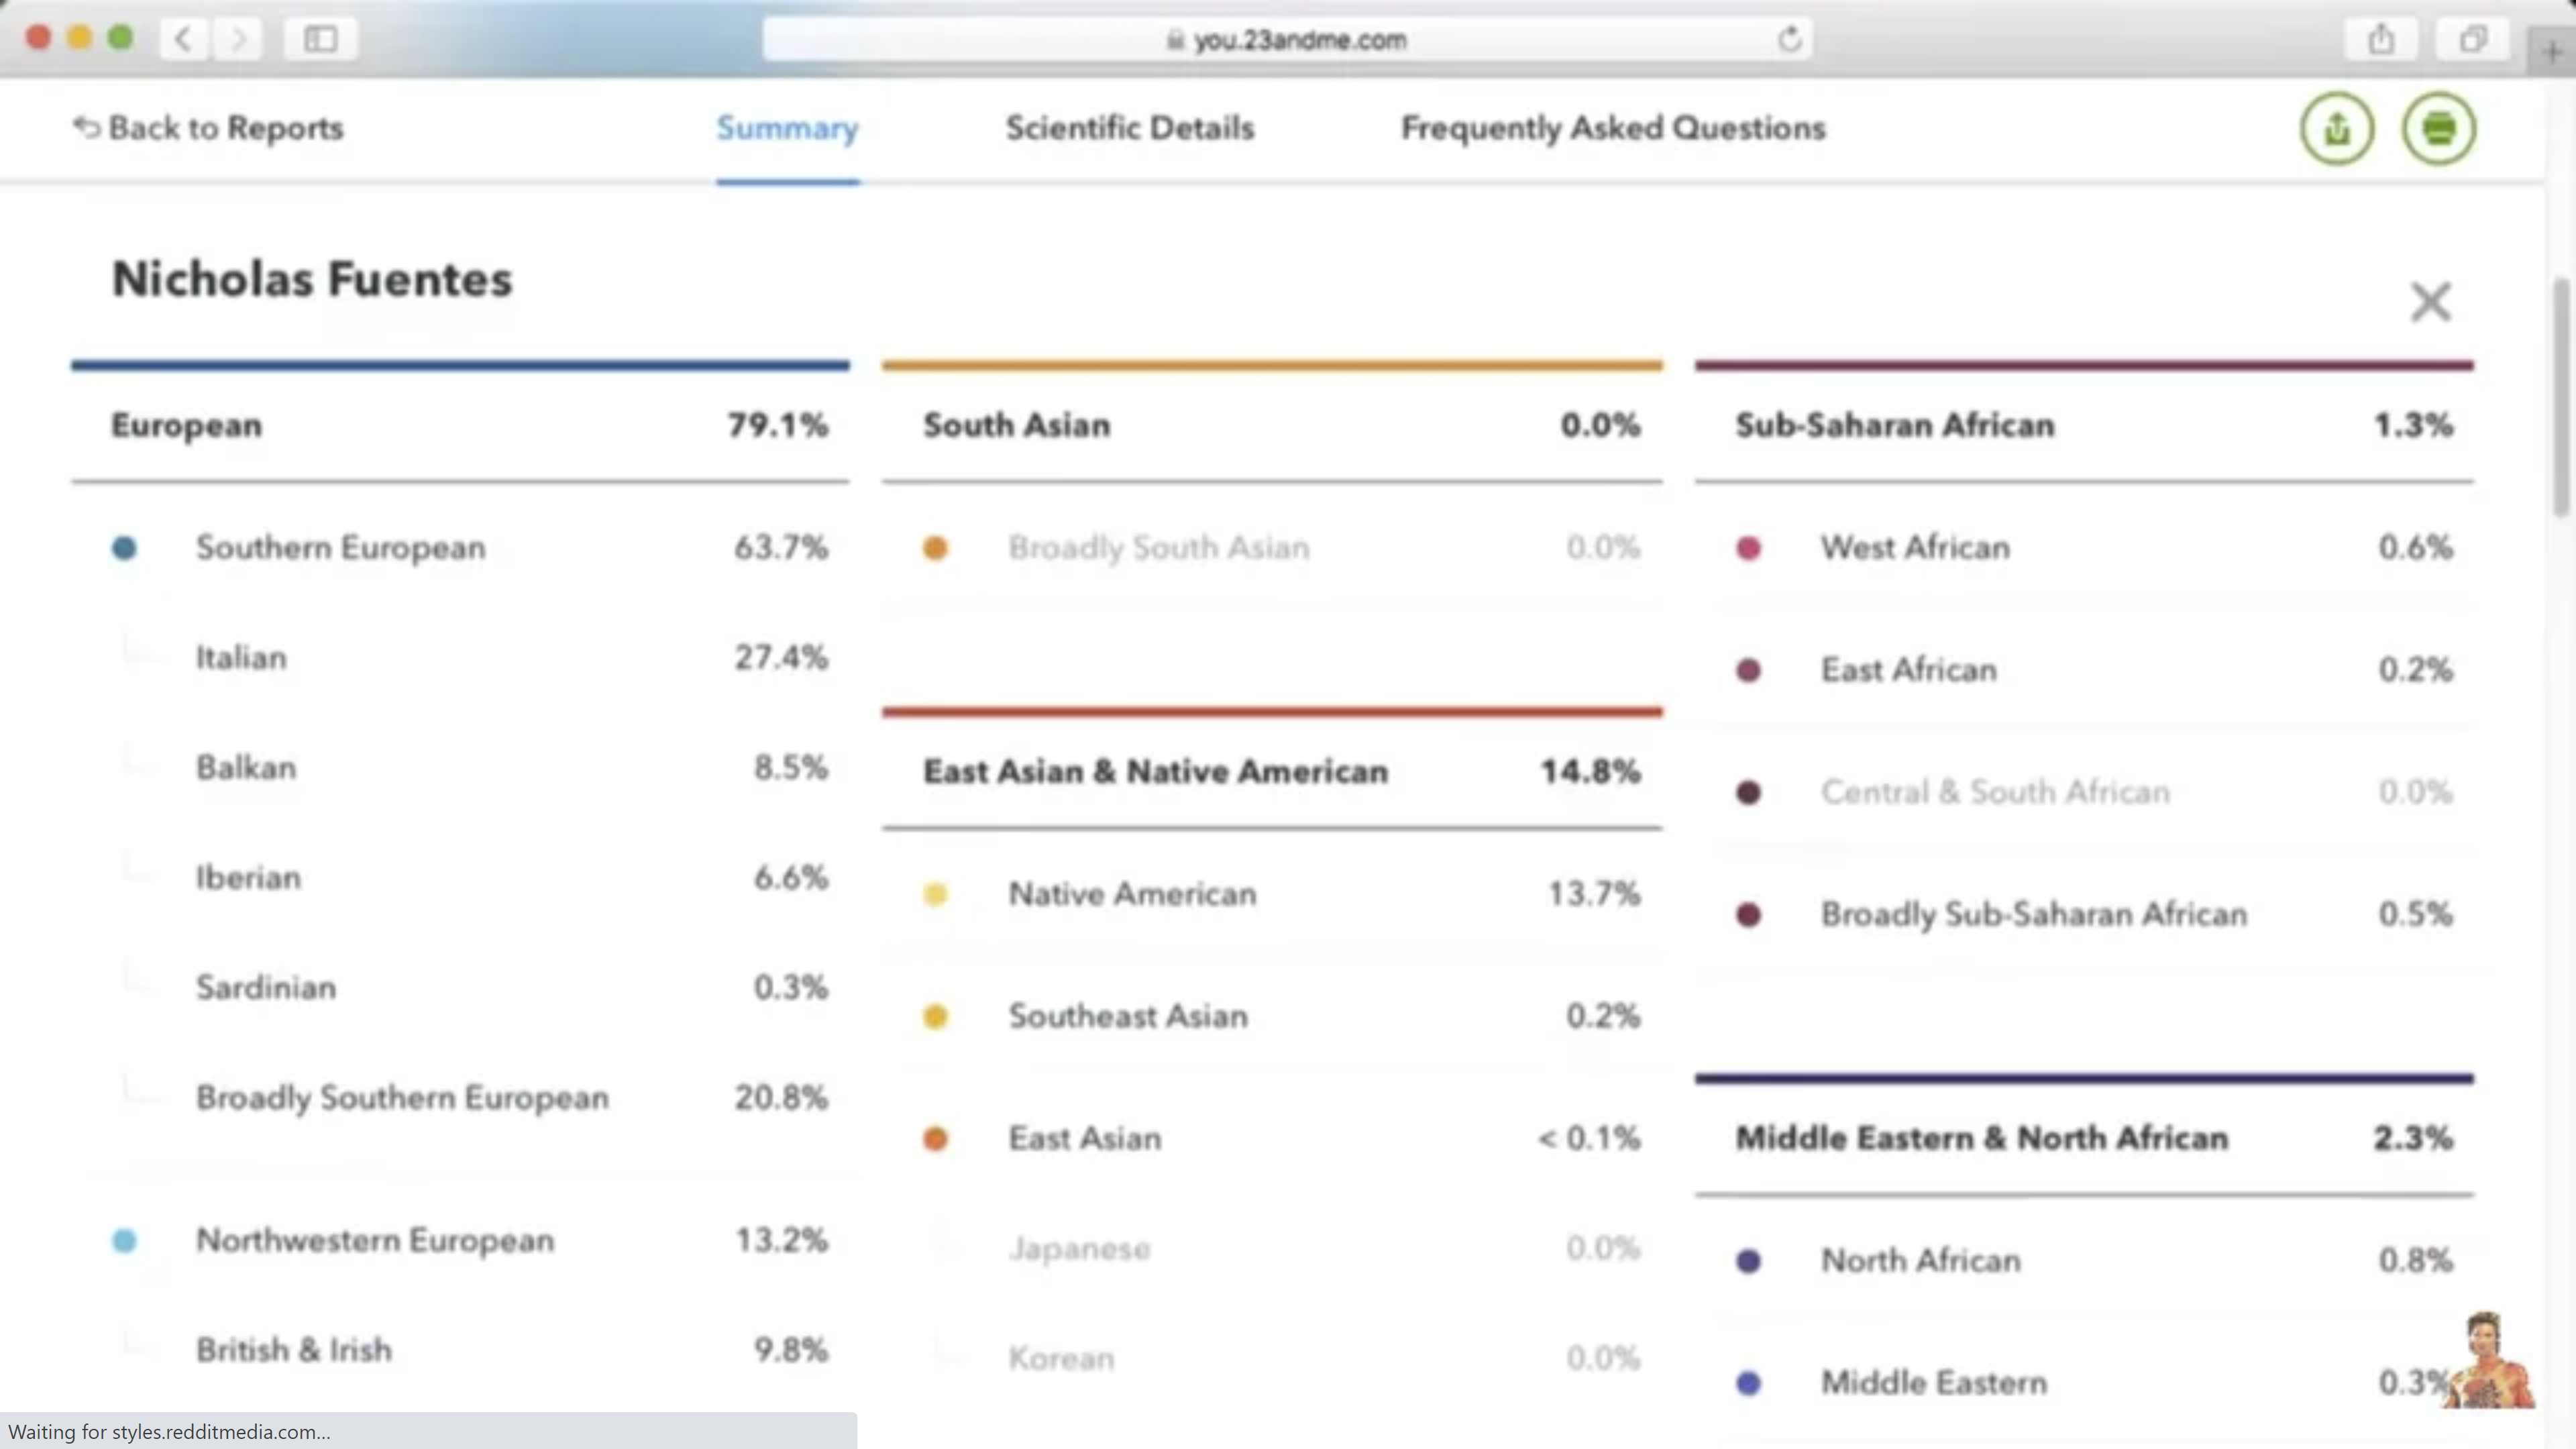Go back in Safari browser history
This screenshot has width=2576, height=1449.
pyautogui.click(x=184, y=39)
